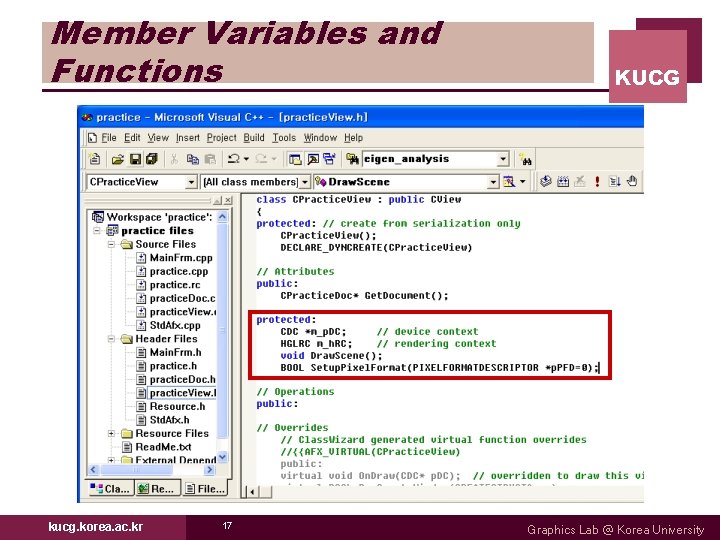Click the Redo arrow icon
This screenshot has width=720, height=540.
click(x=261, y=159)
